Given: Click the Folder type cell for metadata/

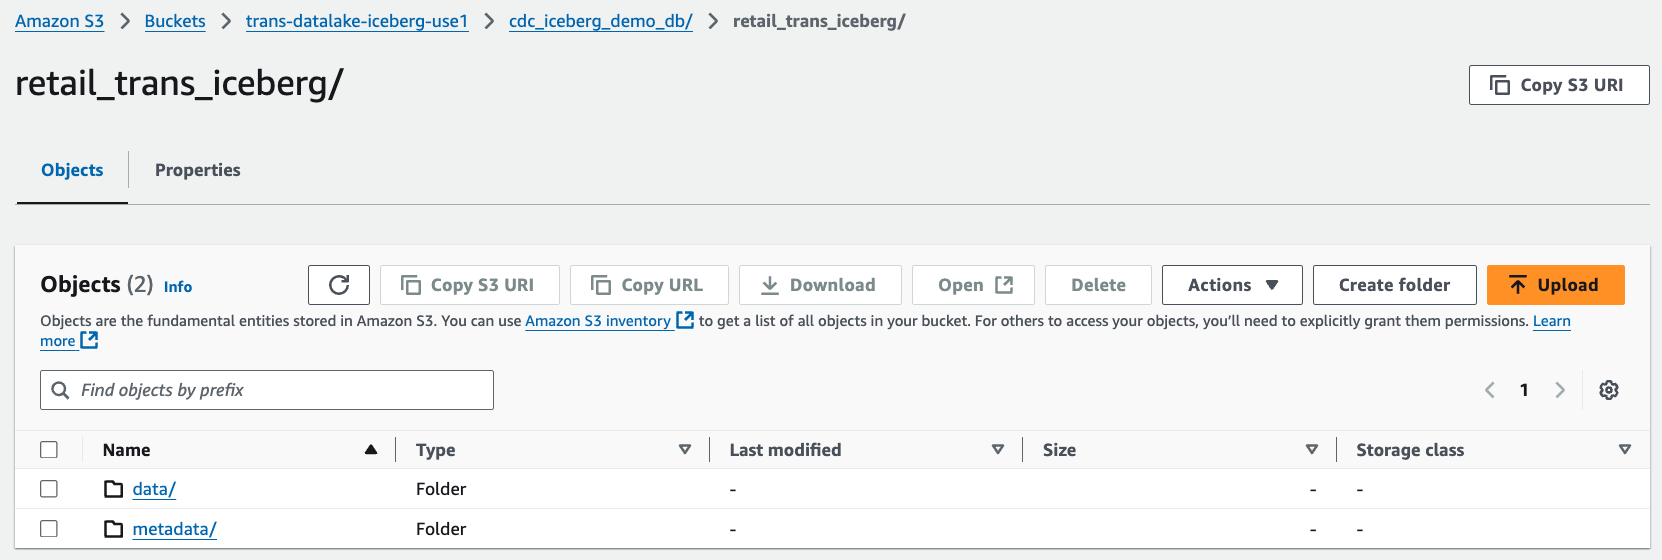Looking at the screenshot, I should tap(441, 529).
